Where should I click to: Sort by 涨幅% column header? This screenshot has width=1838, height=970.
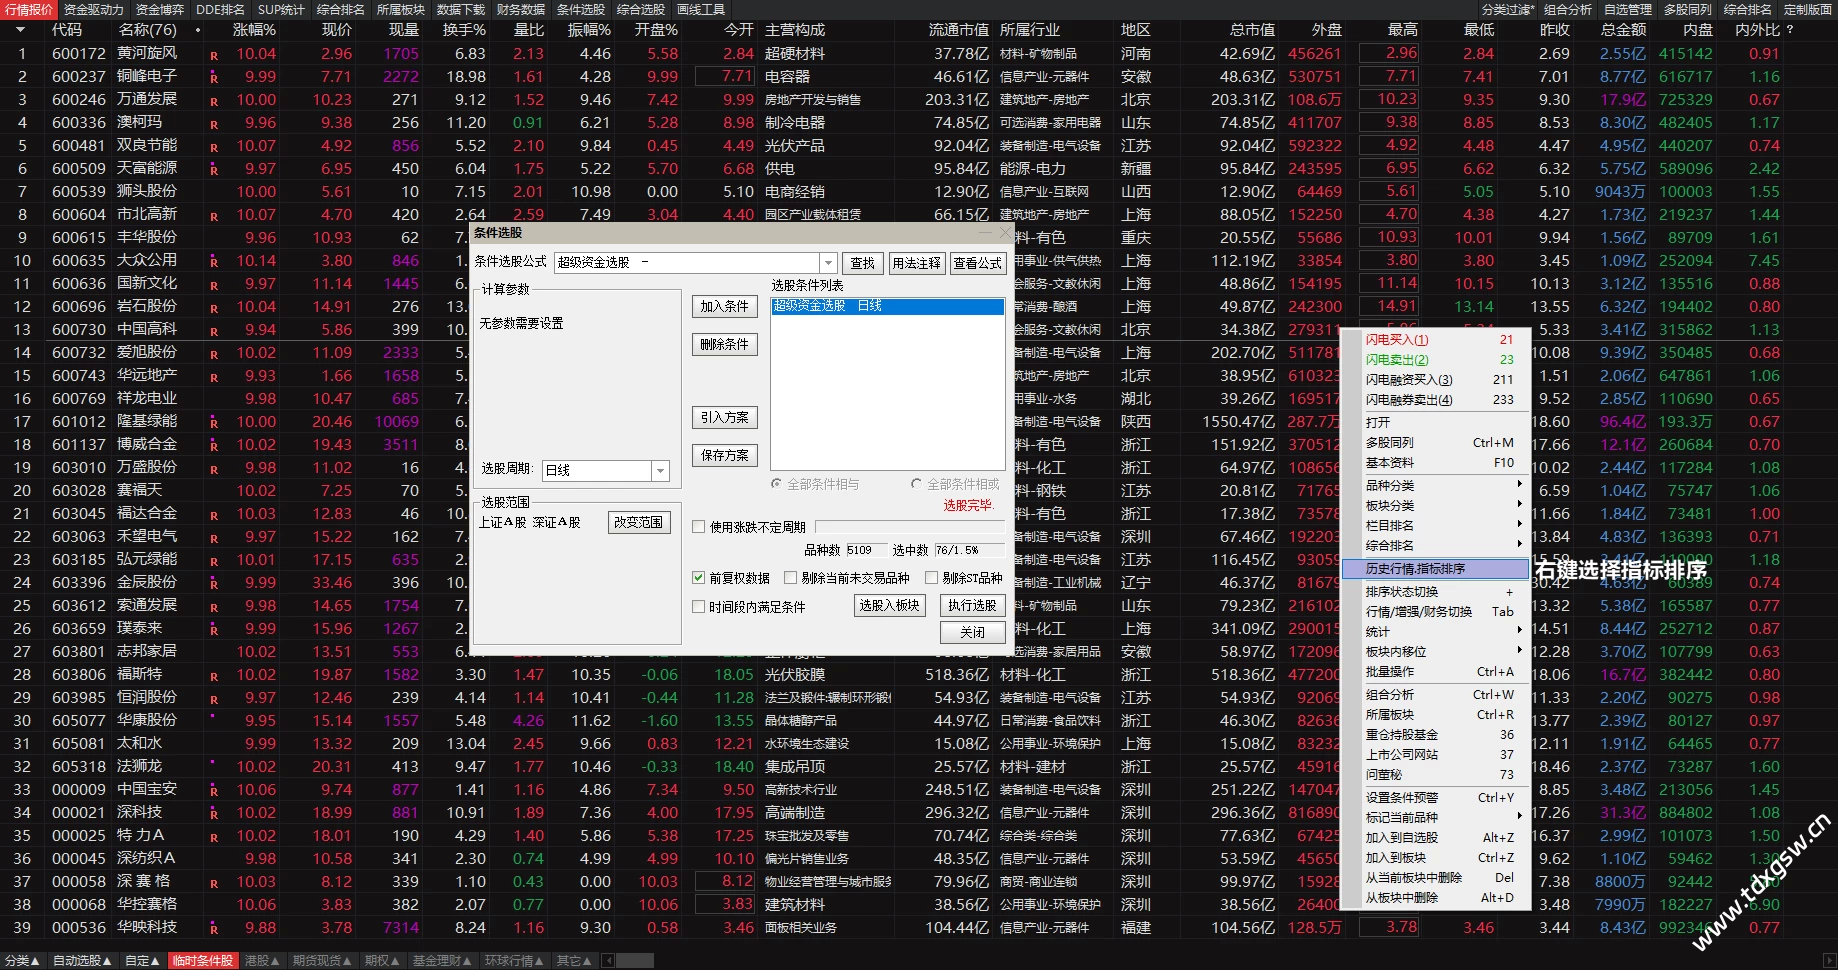pos(255,30)
